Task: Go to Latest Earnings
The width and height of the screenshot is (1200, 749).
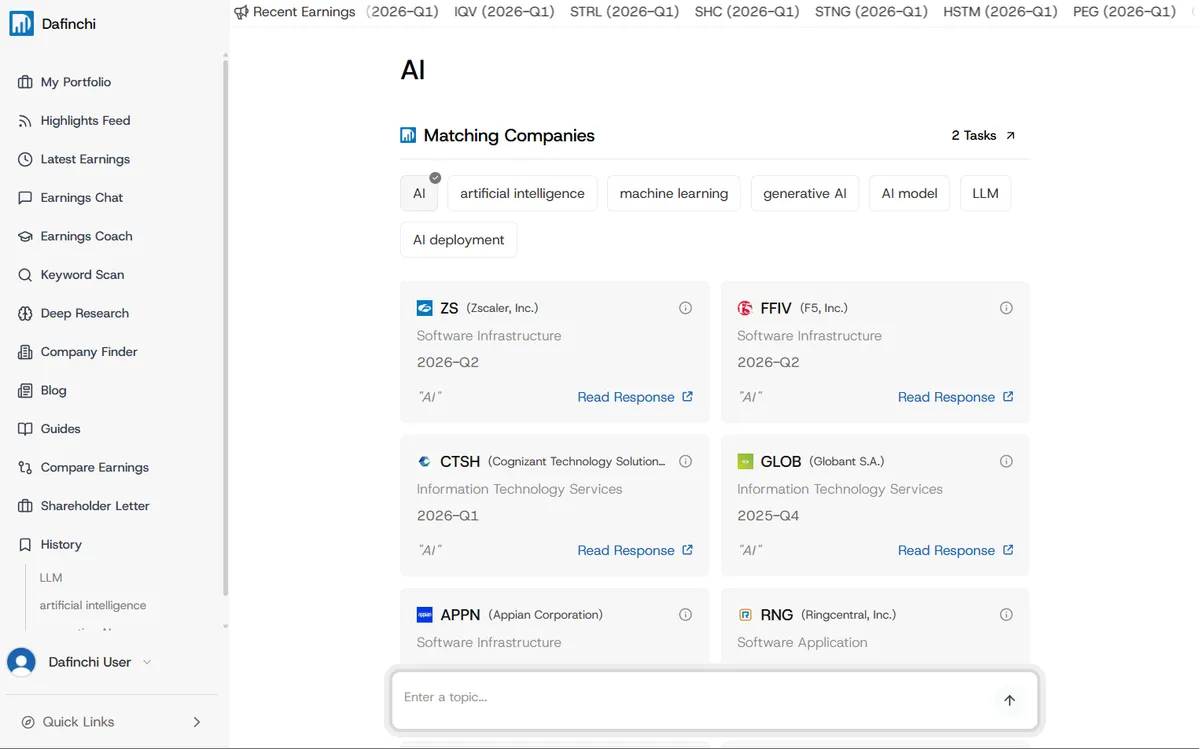Action: [85, 159]
